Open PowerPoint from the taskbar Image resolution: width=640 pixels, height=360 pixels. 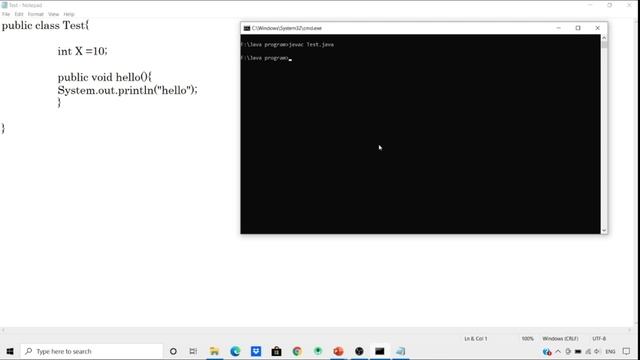click(338, 351)
